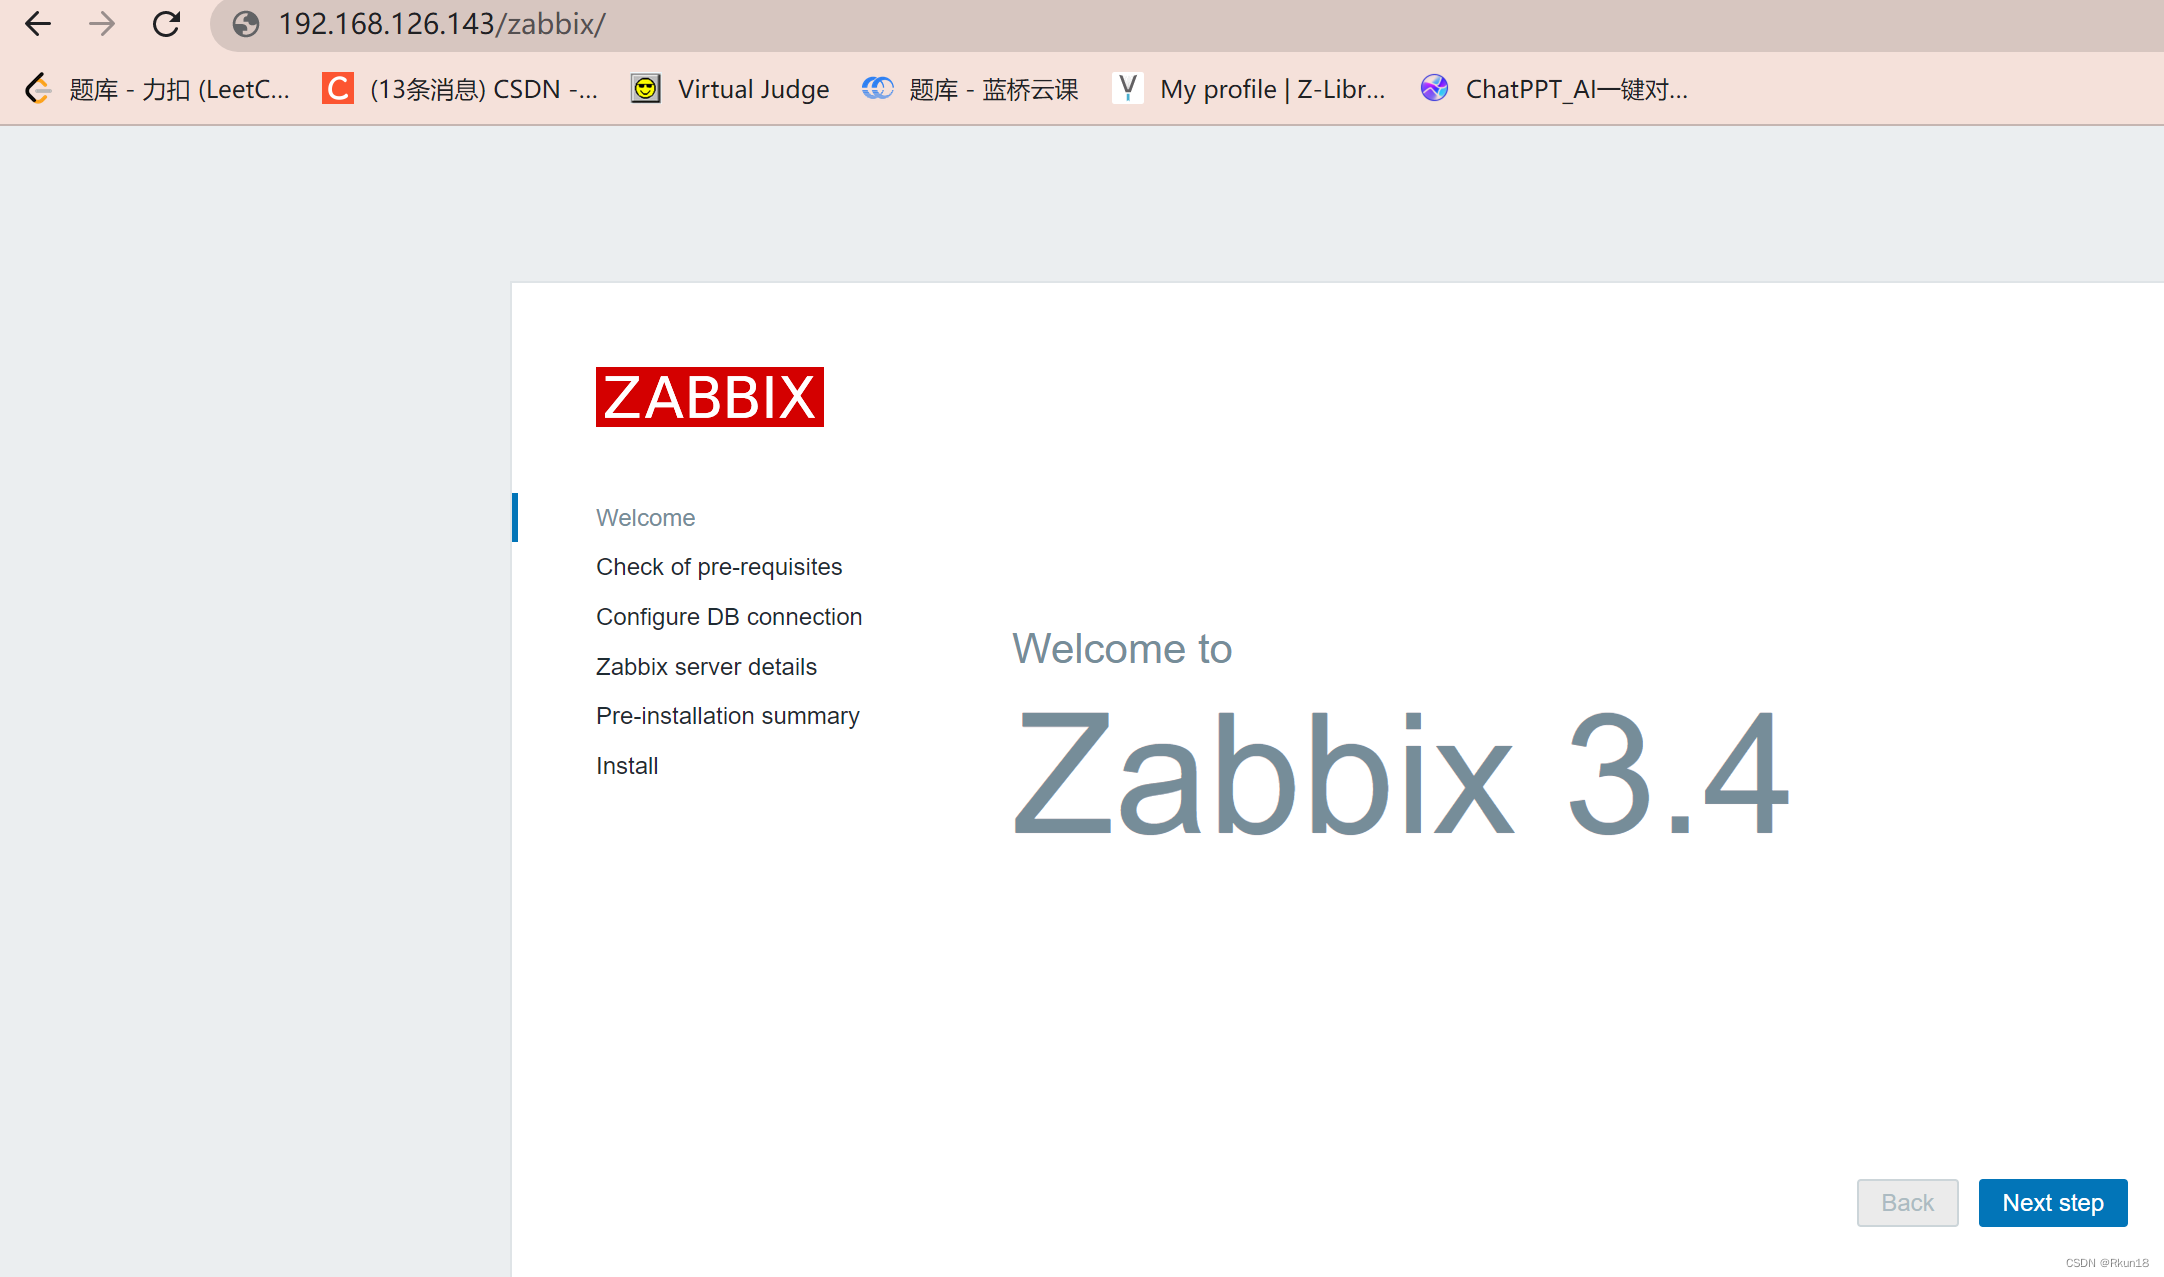The width and height of the screenshot is (2164, 1277).
Task: Open the 题库 - 蓝桥云课 bookmark label
Action: click(994, 90)
